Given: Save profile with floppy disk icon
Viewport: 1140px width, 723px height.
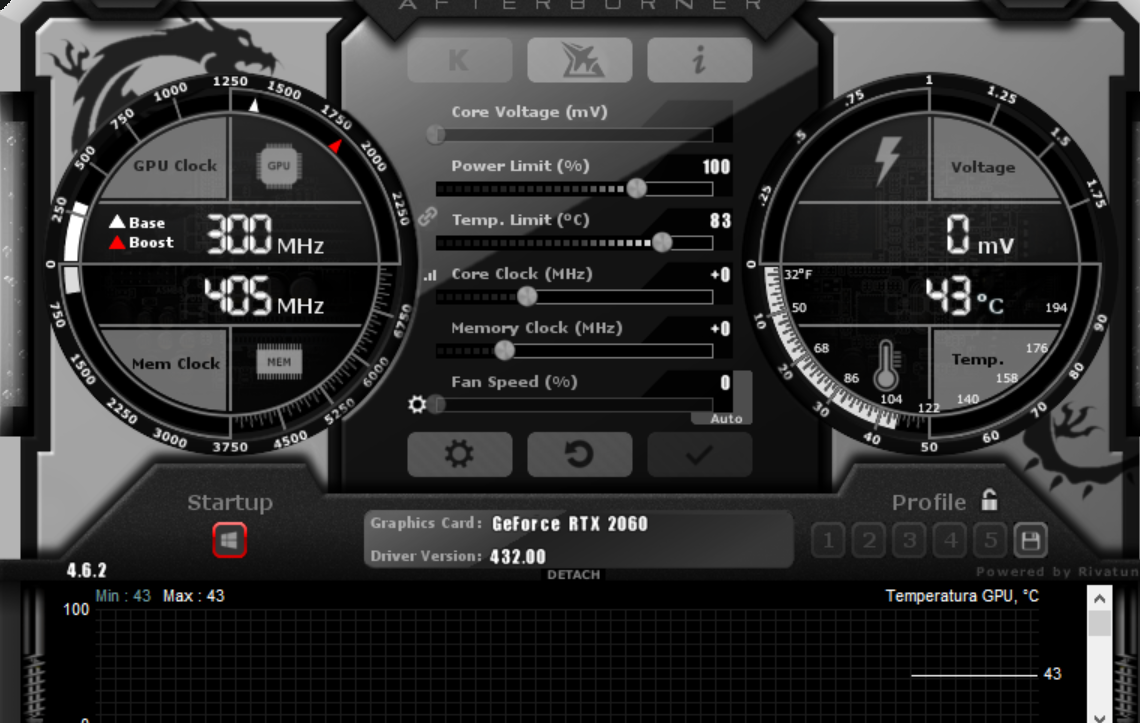Looking at the screenshot, I should 1030,540.
